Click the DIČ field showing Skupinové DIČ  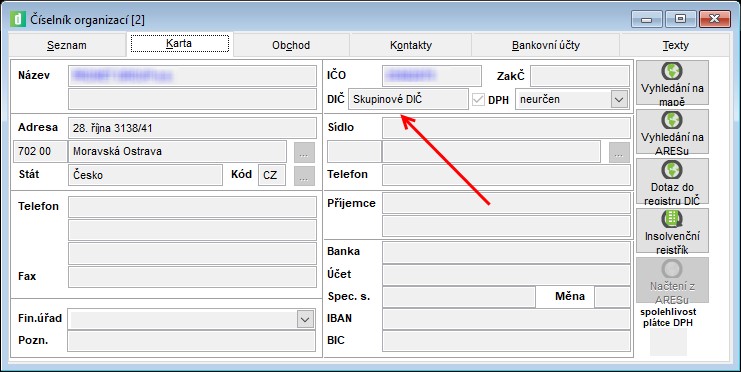[x=409, y=99]
